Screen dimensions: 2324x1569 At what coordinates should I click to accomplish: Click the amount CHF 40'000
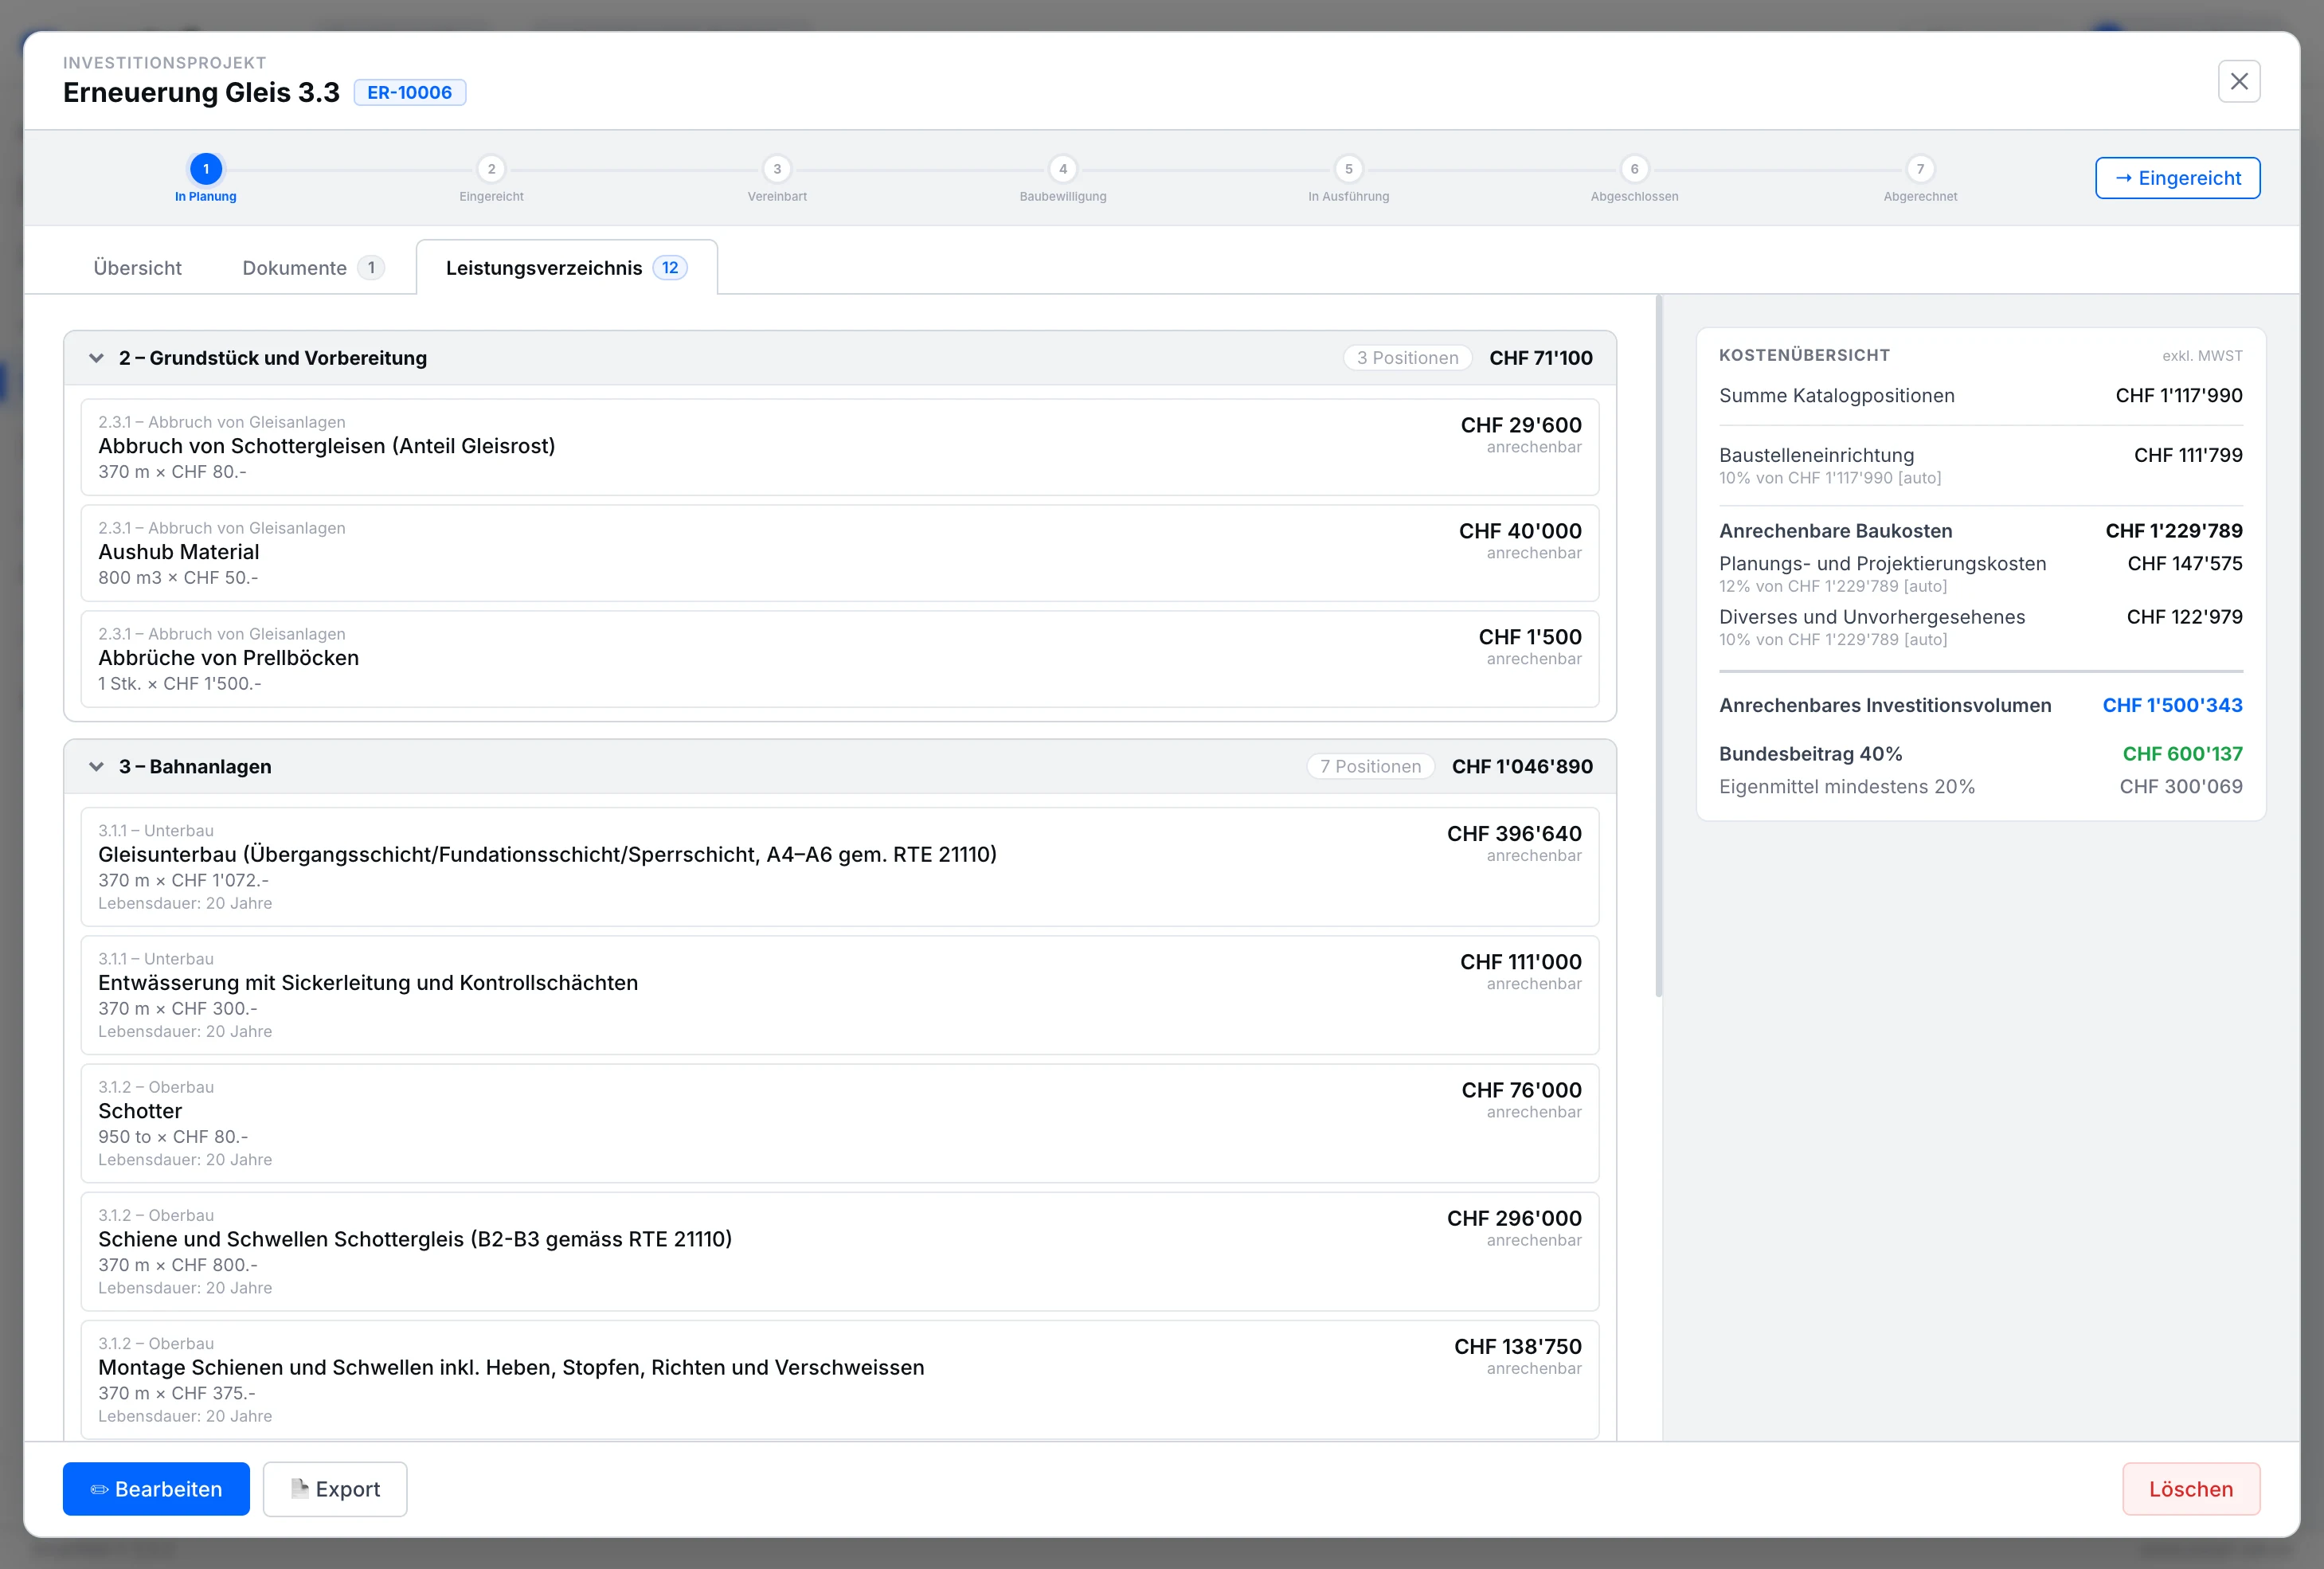tap(1520, 531)
